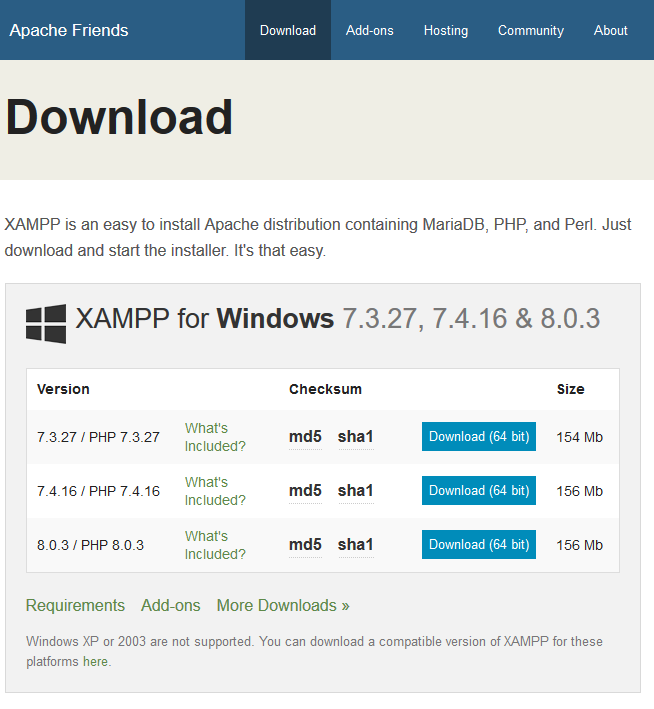Click the Windows logo icon beside XAMPP
Image resolution: width=654 pixels, height=709 pixels.
pos(46,324)
